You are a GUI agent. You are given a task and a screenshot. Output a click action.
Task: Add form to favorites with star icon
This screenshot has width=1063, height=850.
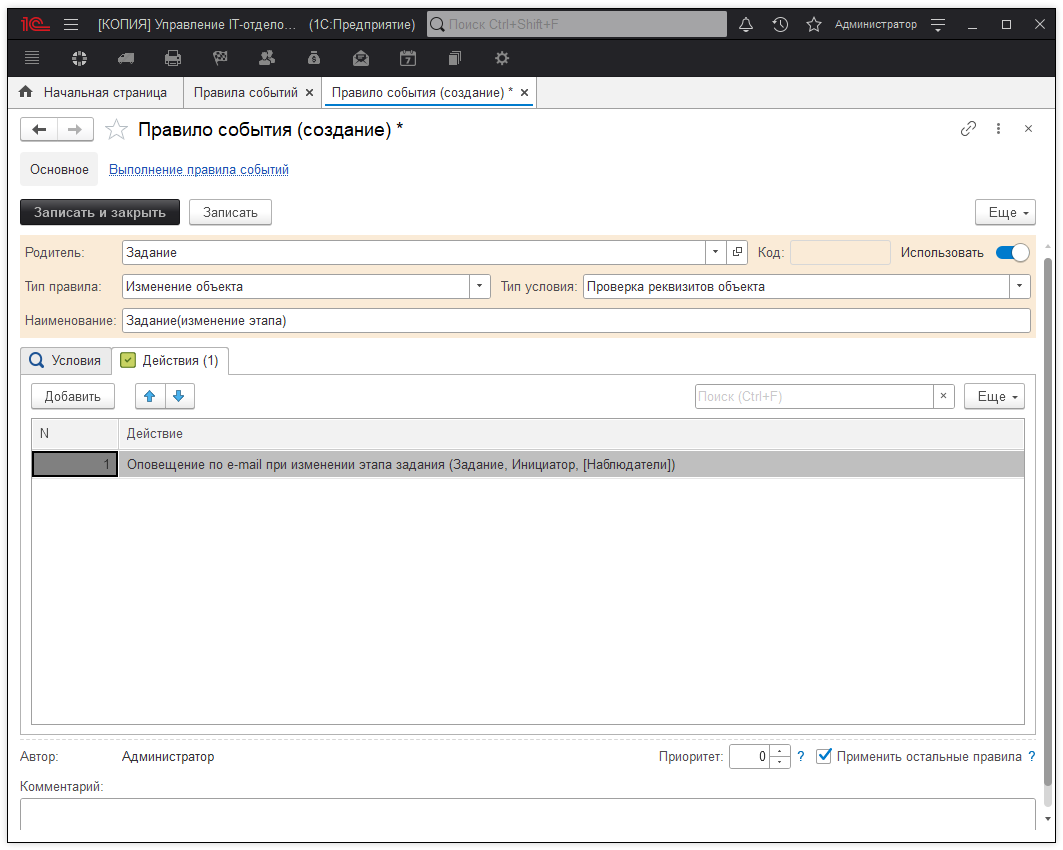pyautogui.click(x=117, y=129)
